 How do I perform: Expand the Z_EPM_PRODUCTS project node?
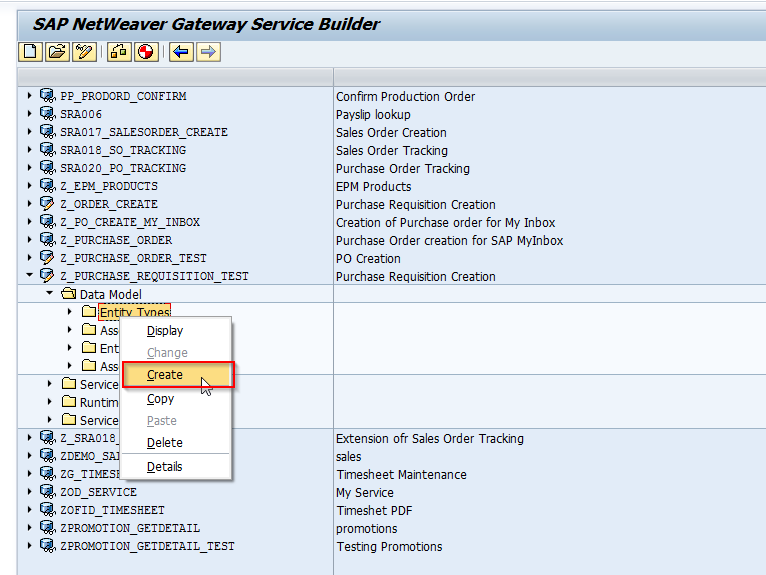point(30,186)
